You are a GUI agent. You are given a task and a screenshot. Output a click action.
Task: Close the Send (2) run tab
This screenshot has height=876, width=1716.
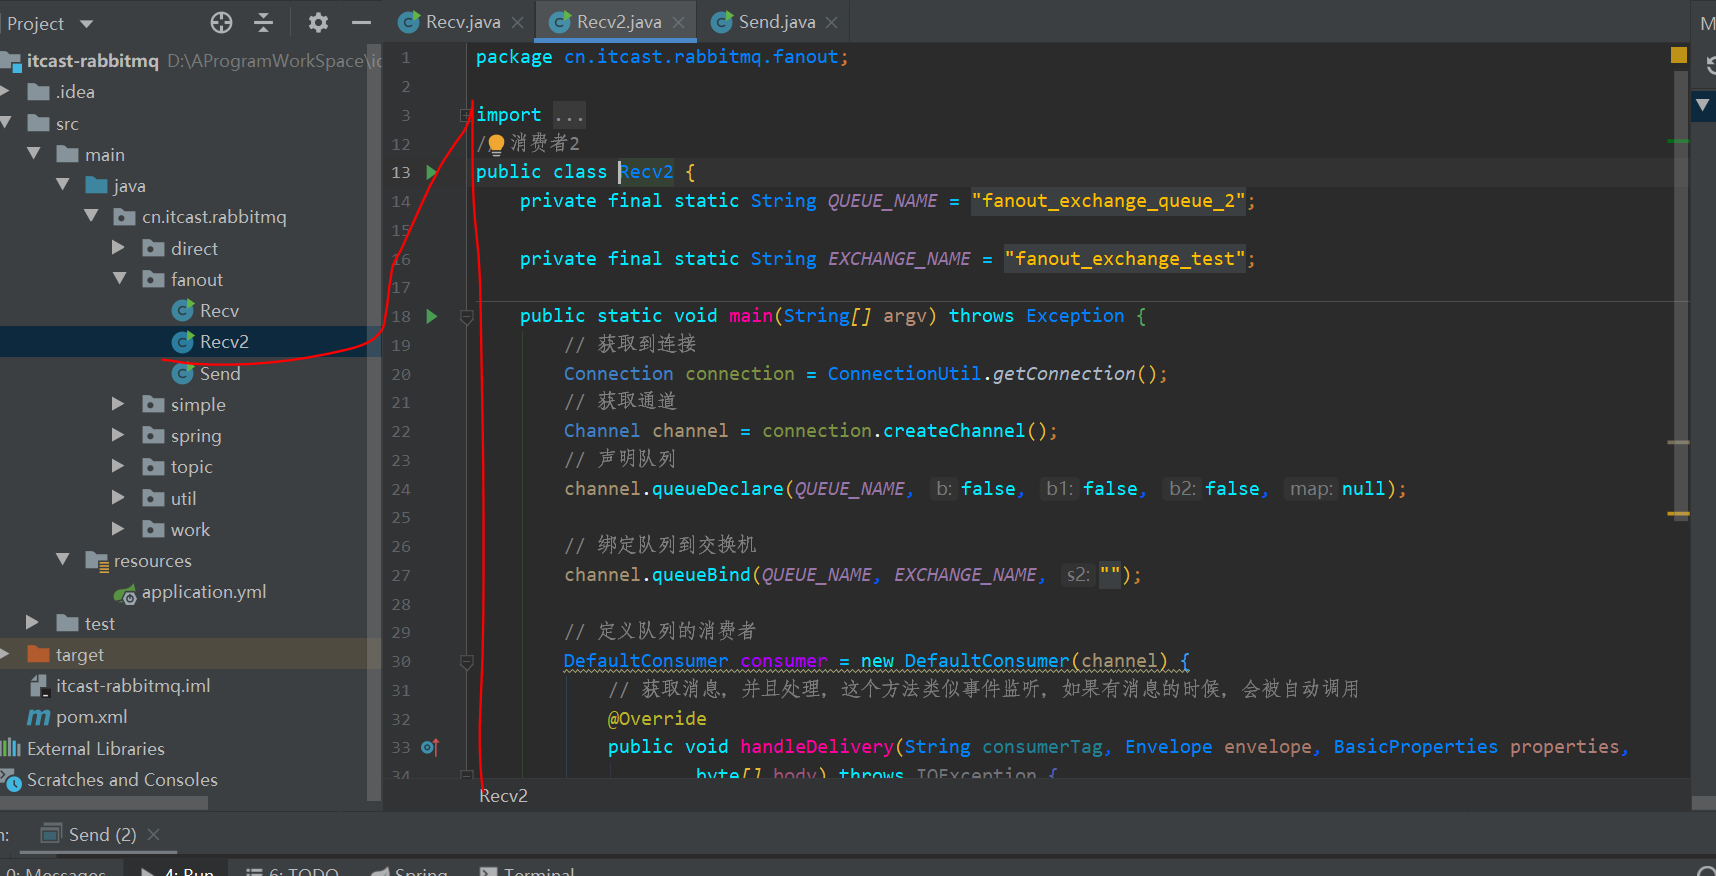tap(153, 834)
